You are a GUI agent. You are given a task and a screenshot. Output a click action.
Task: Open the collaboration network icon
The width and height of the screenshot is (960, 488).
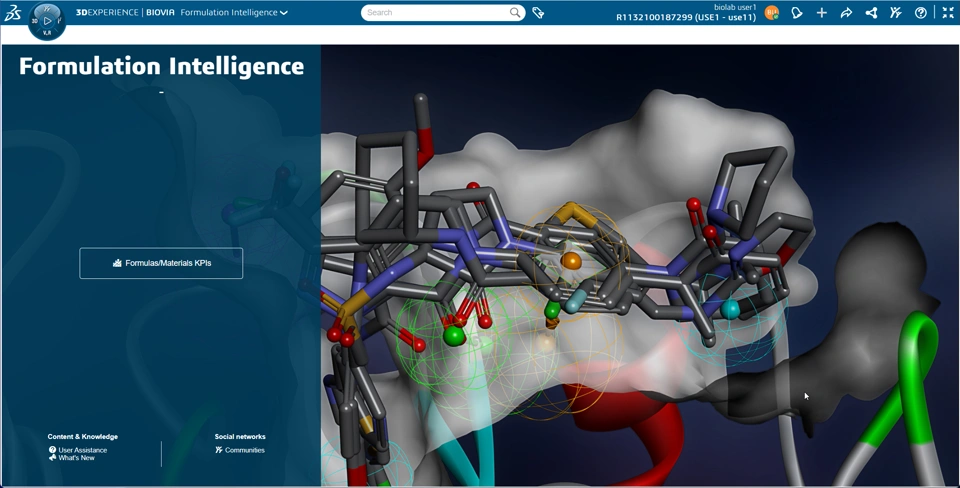871,12
